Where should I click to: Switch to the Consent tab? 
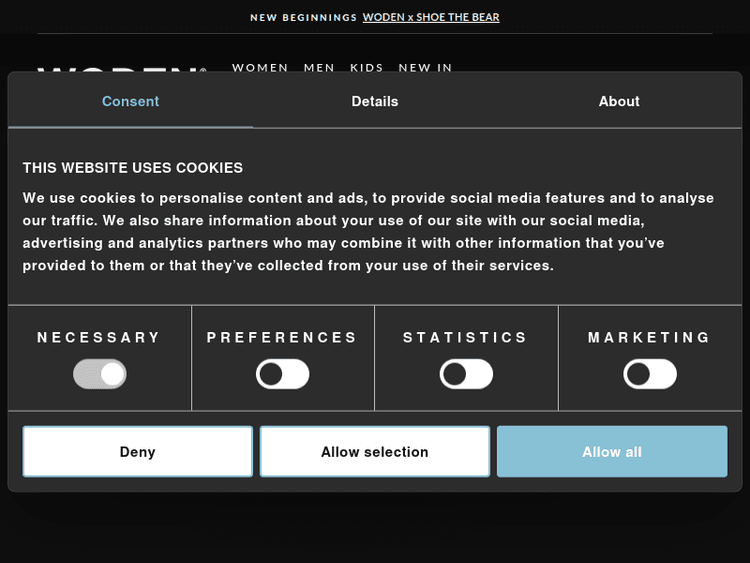click(130, 101)
